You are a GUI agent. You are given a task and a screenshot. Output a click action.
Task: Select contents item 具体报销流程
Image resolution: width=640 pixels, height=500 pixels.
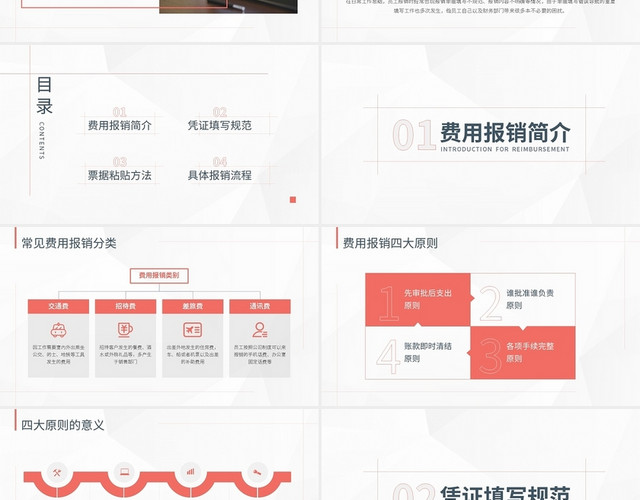(220, 176)
